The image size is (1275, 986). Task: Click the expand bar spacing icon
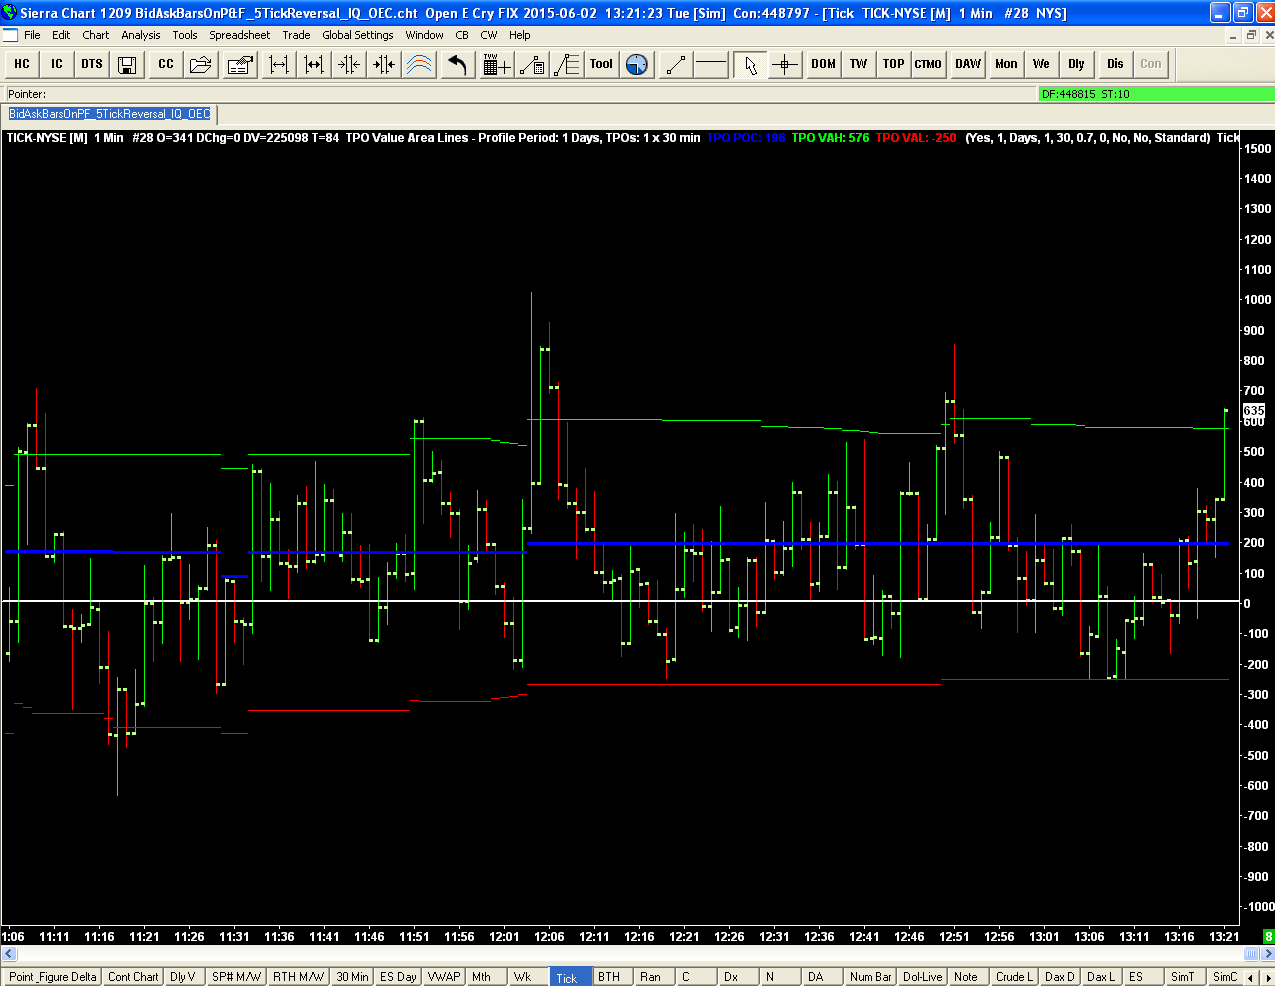click(x=279, y=64)
